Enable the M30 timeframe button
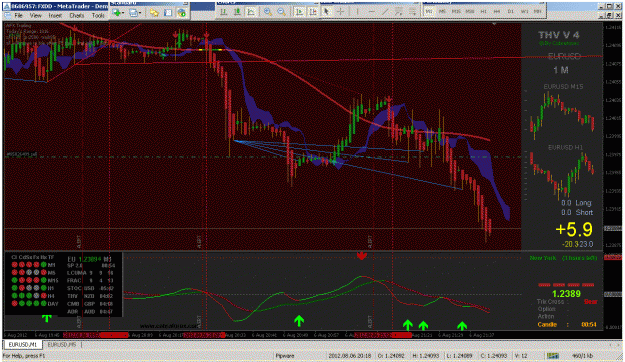Screen dimensions: 625x362 pos(470,12)
